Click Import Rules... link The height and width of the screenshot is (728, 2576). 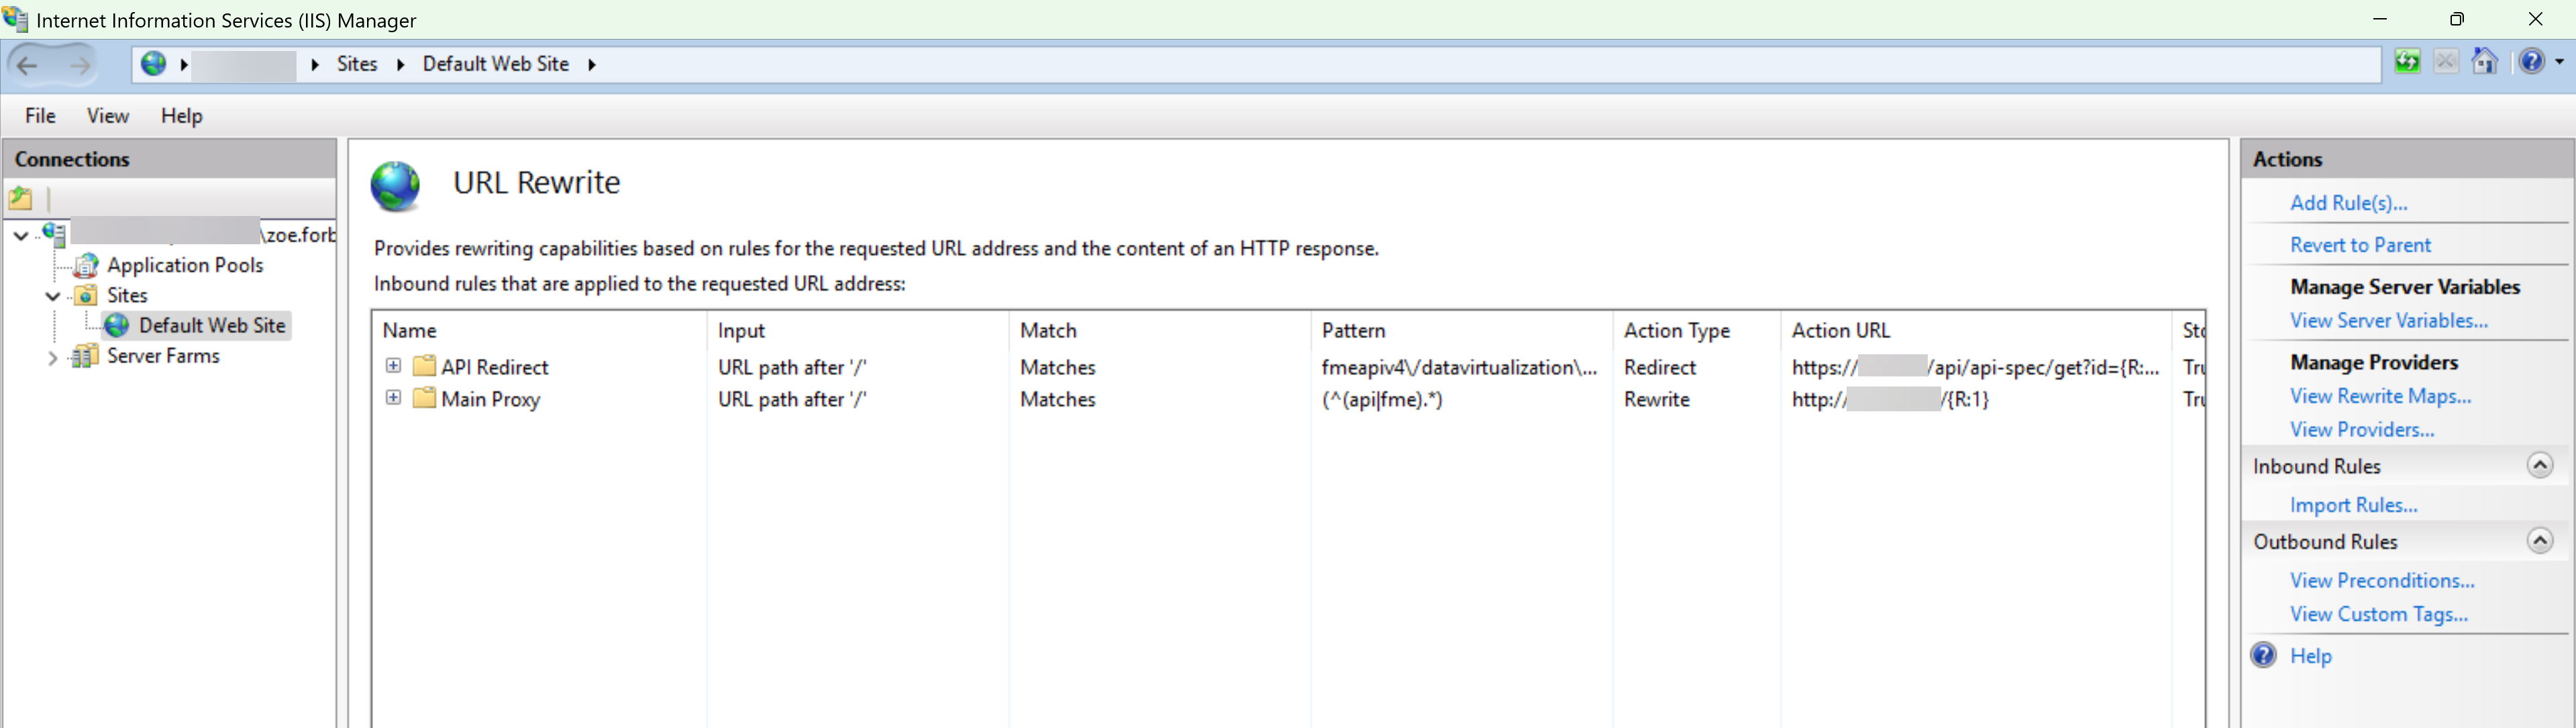(2354, 506)
